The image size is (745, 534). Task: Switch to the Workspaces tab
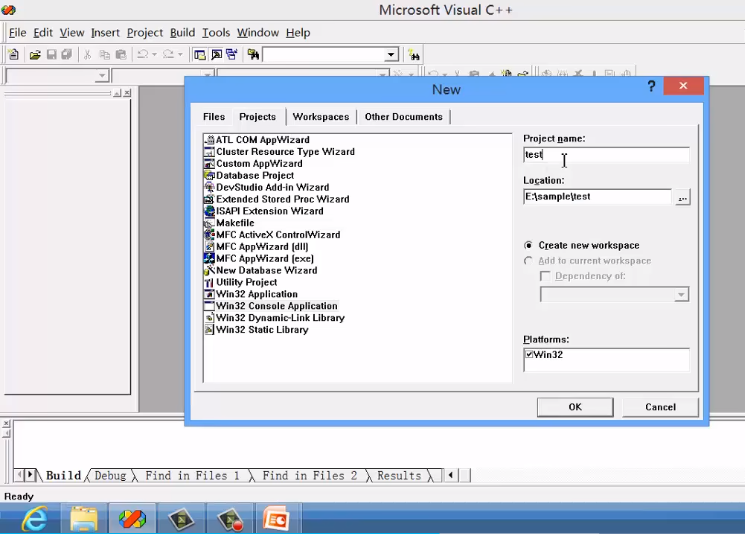321,117
